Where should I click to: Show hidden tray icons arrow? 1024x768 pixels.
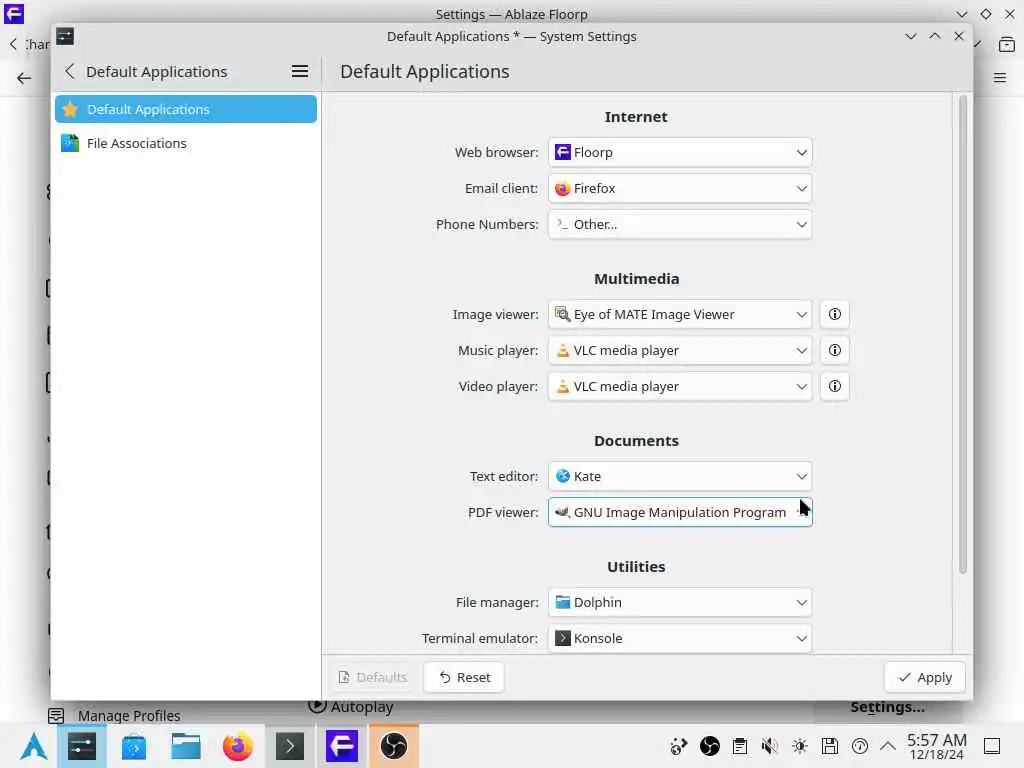(x=888, y=745)
